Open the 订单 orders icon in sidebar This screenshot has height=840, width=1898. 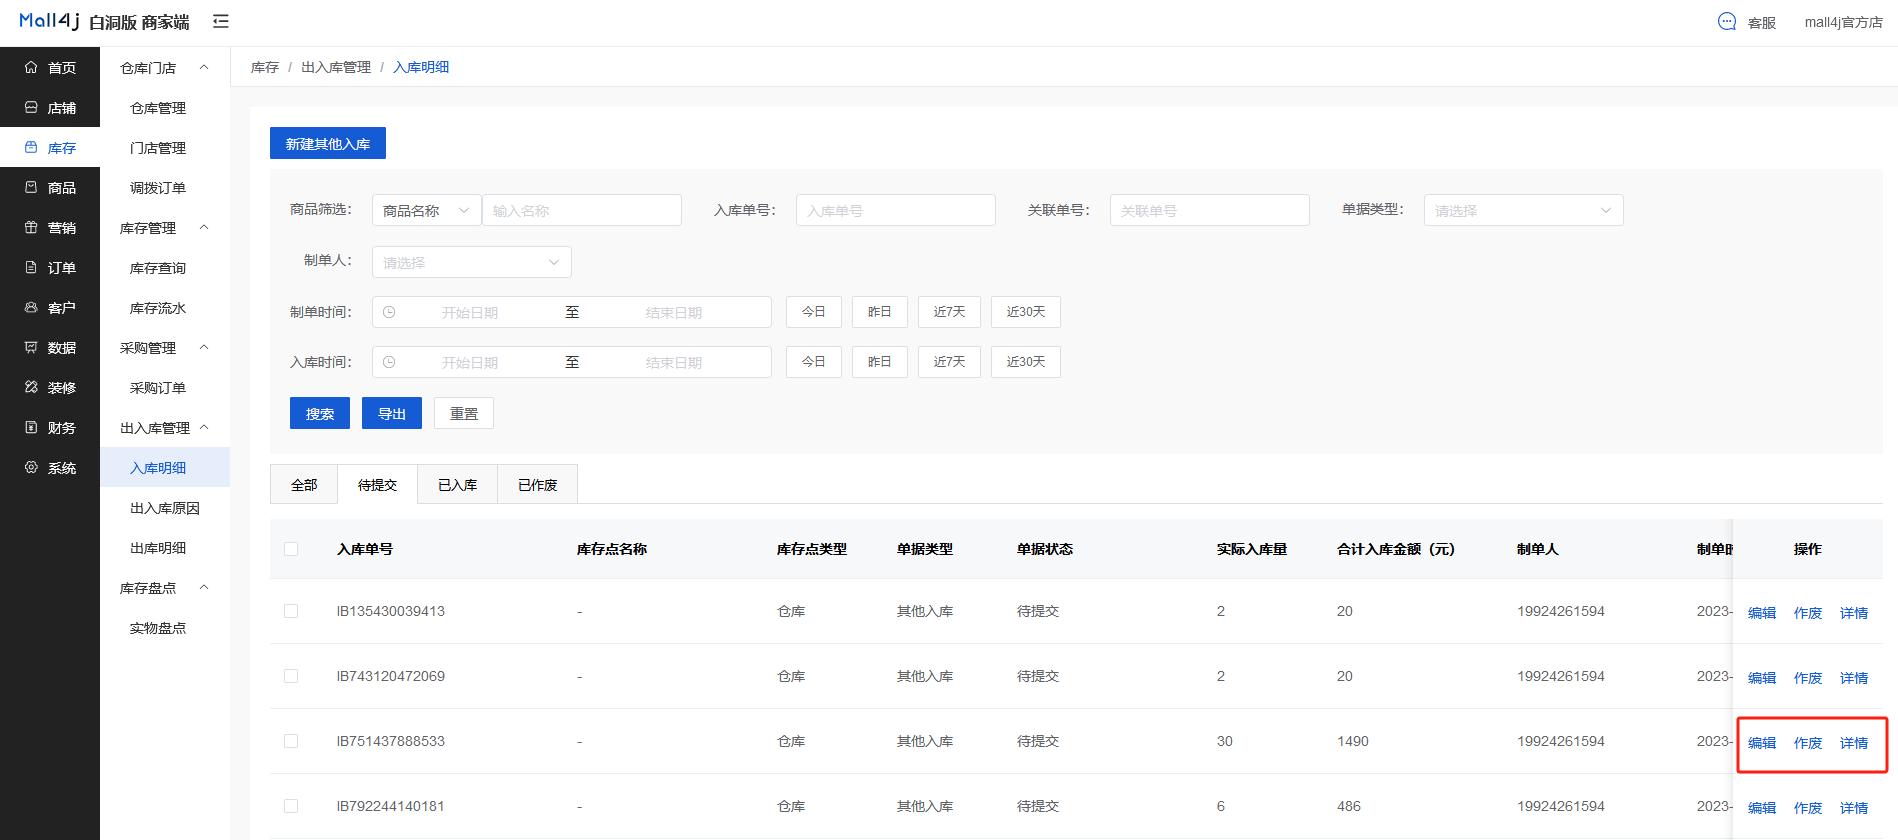31,267
